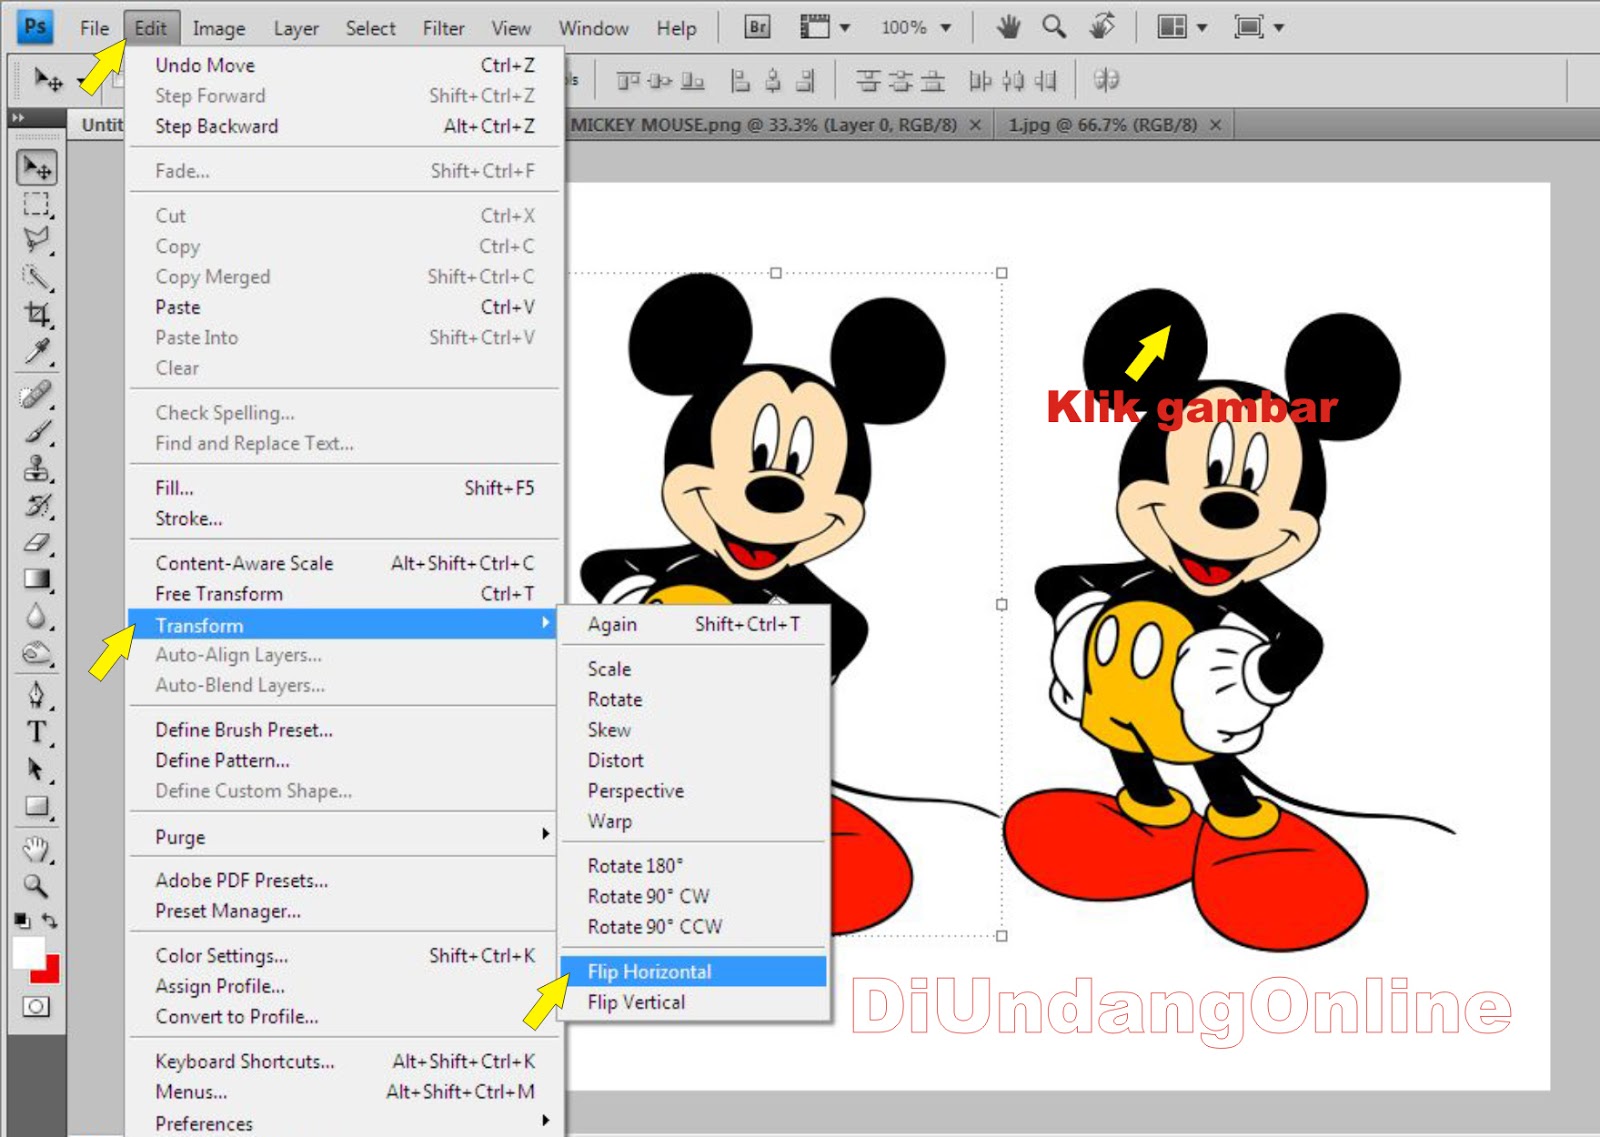Open the Layer menu

[x=296, y=28]
